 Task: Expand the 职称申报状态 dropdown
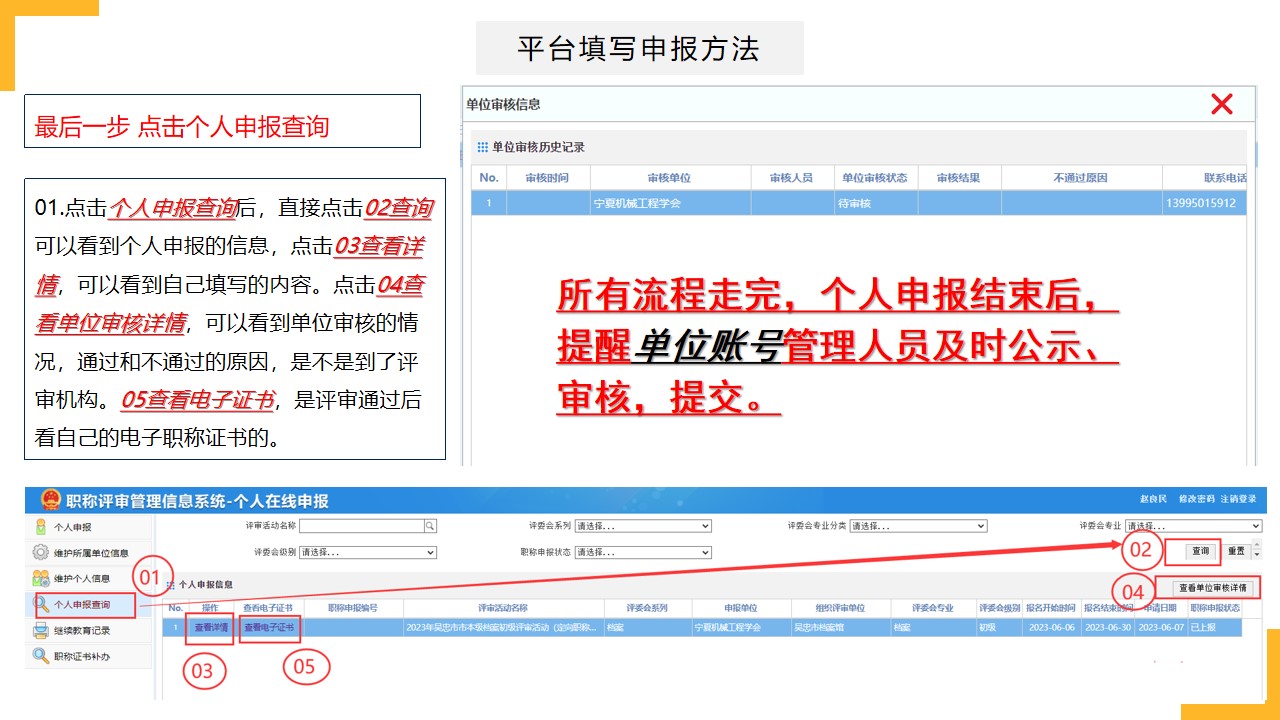coord(643,552)
